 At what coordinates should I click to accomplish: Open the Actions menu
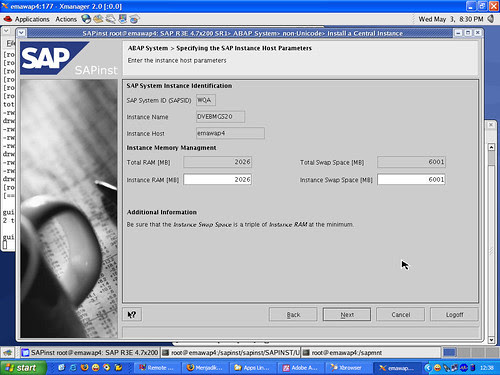[x=66, y=19]
